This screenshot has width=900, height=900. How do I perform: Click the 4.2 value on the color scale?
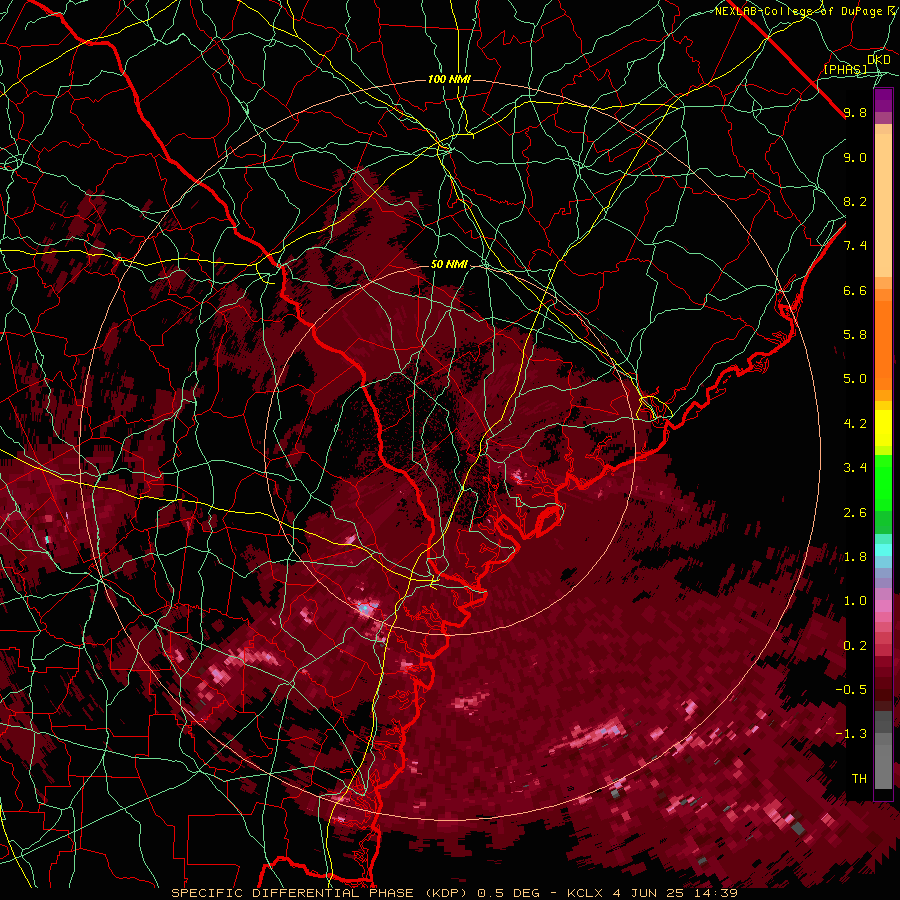pyautogui.click(x=855, y=424)
